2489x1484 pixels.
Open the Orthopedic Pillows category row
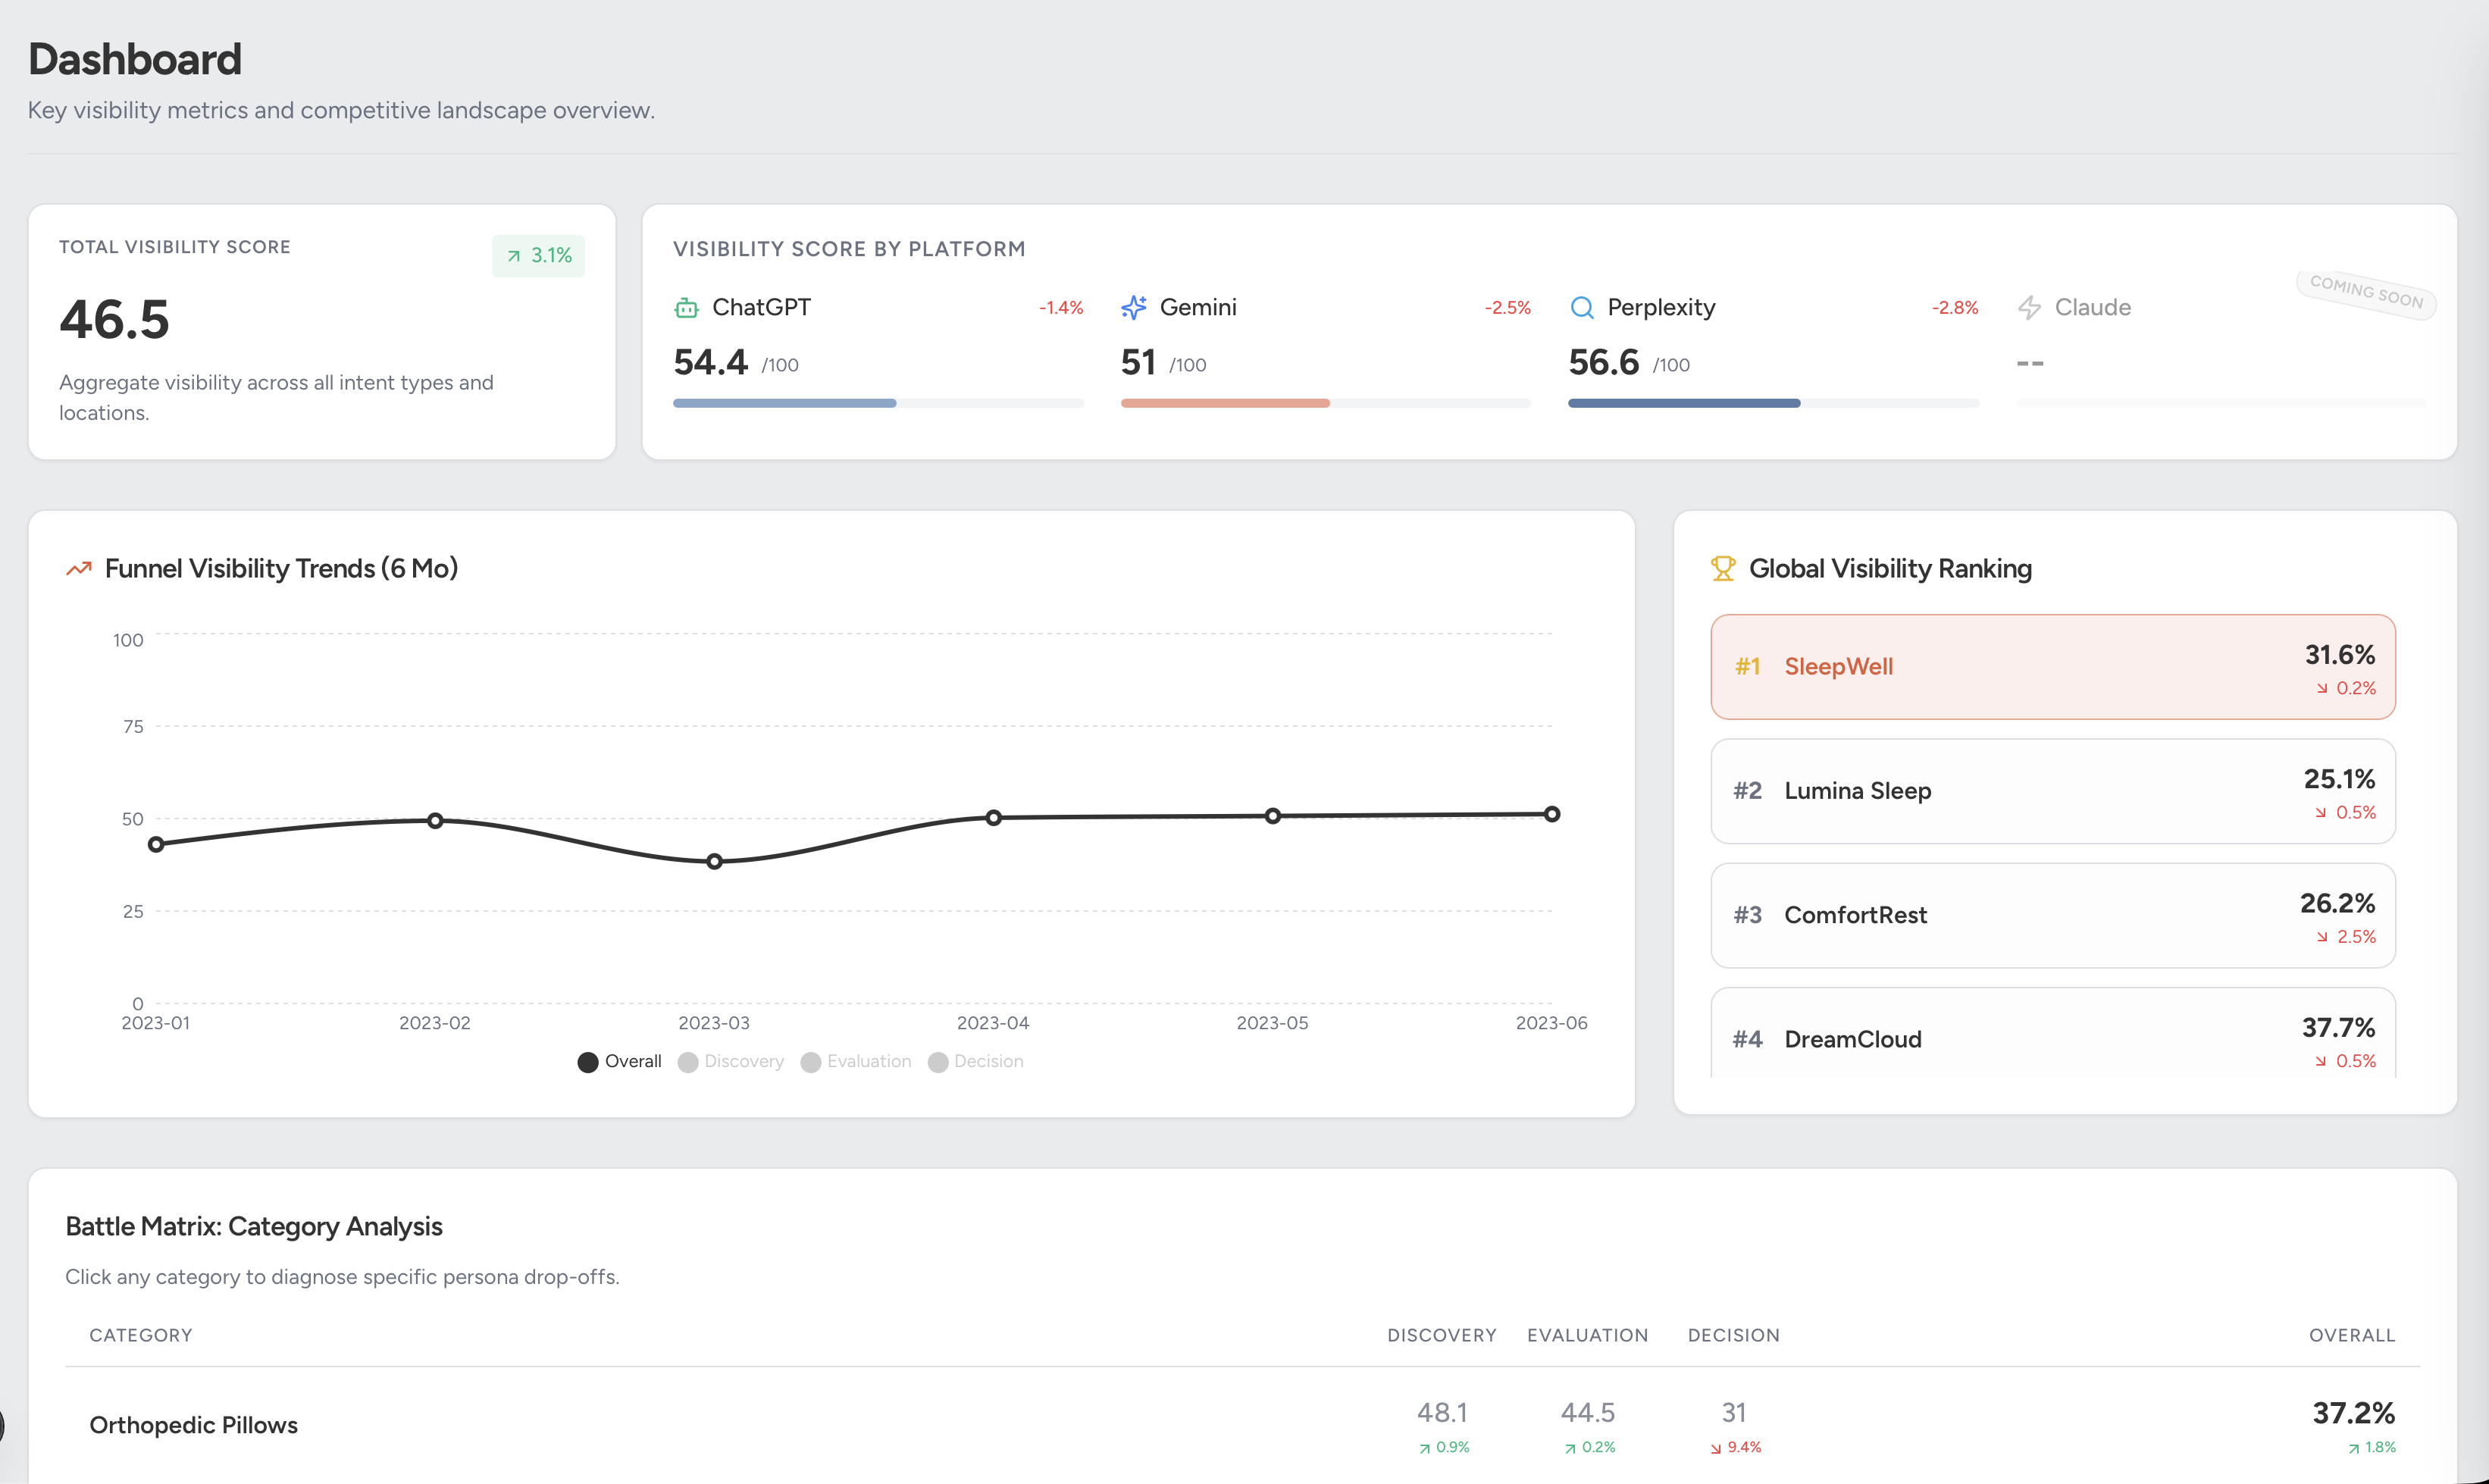(x=194, y=1425)
